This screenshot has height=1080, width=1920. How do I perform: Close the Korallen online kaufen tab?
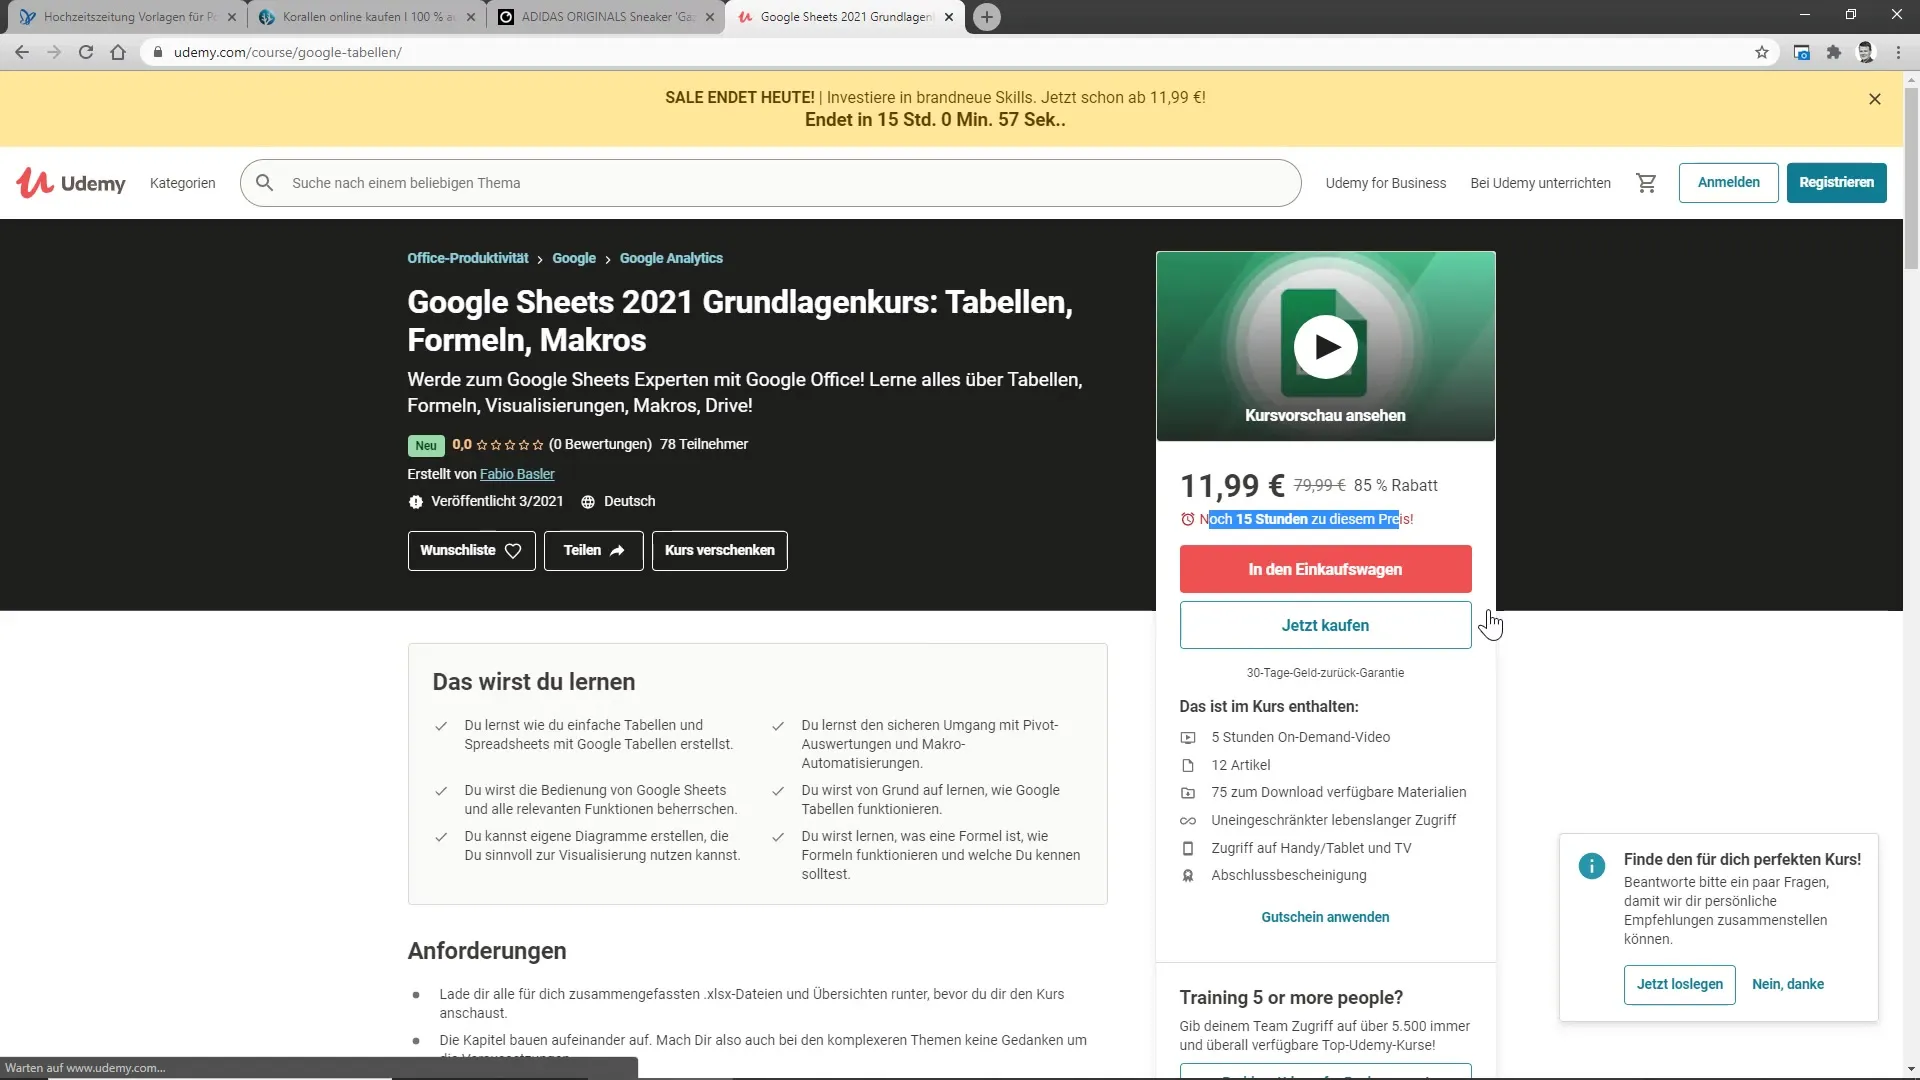pyautogui.click(x=471, y=17)
